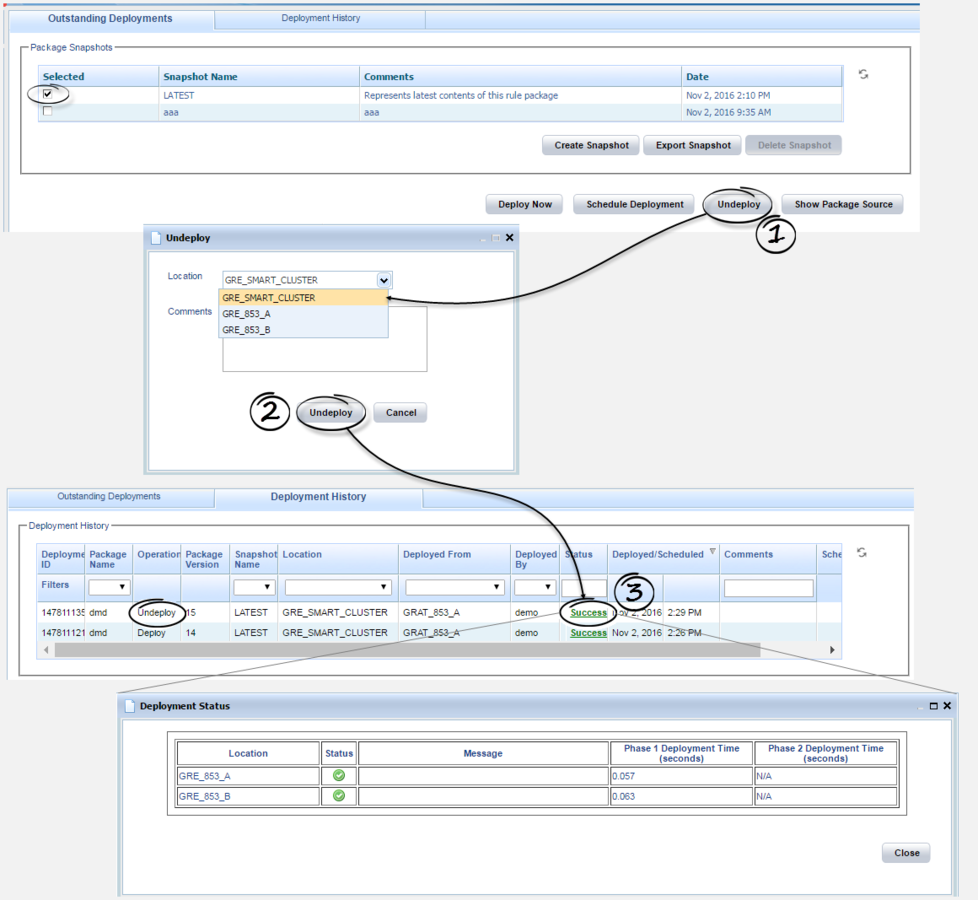The image size is (978, 900).
Task: Open the lower Outstanding Deployments tab
Action: [109, 496]
